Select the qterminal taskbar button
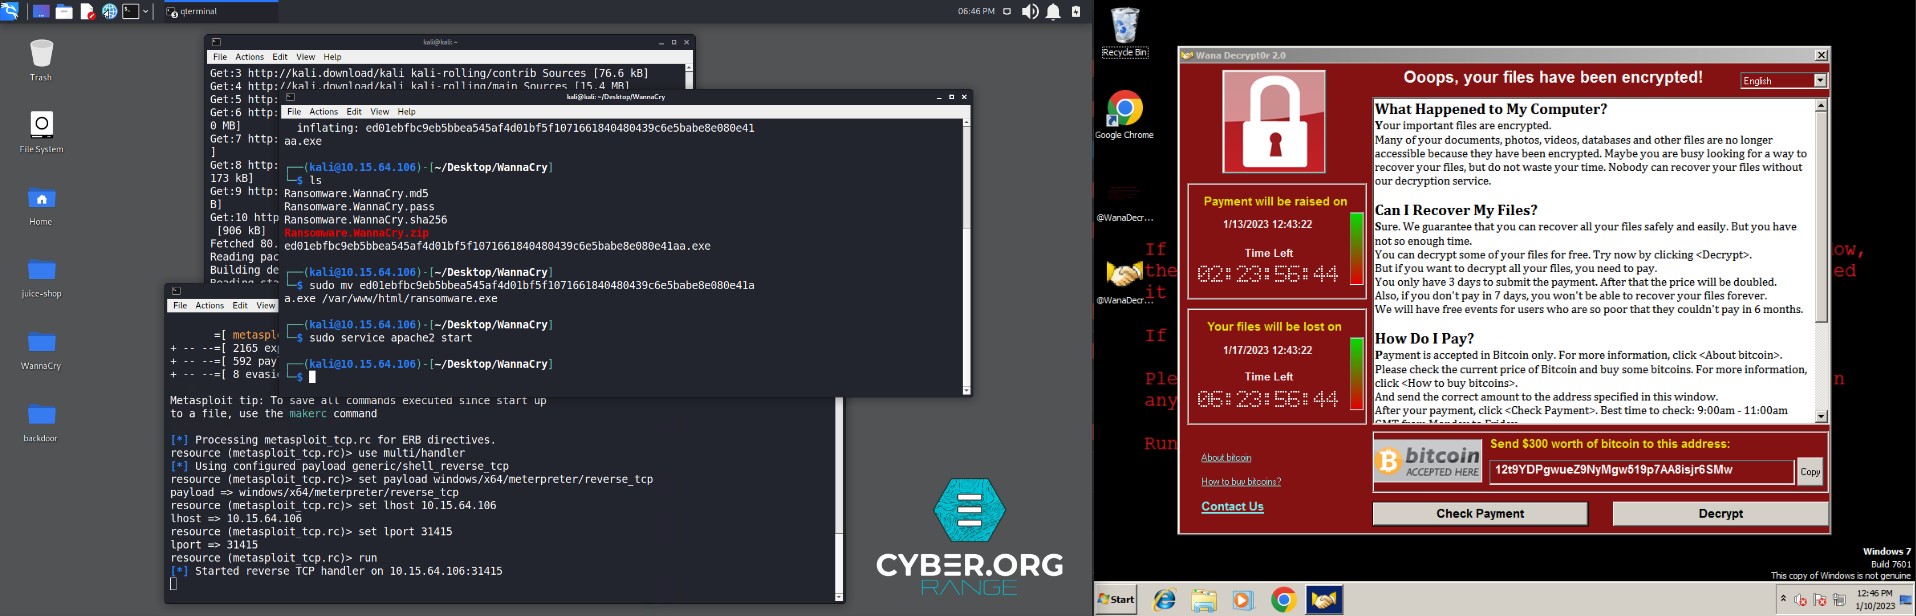Screen dimensions: 1916x616 coord(220,12)
